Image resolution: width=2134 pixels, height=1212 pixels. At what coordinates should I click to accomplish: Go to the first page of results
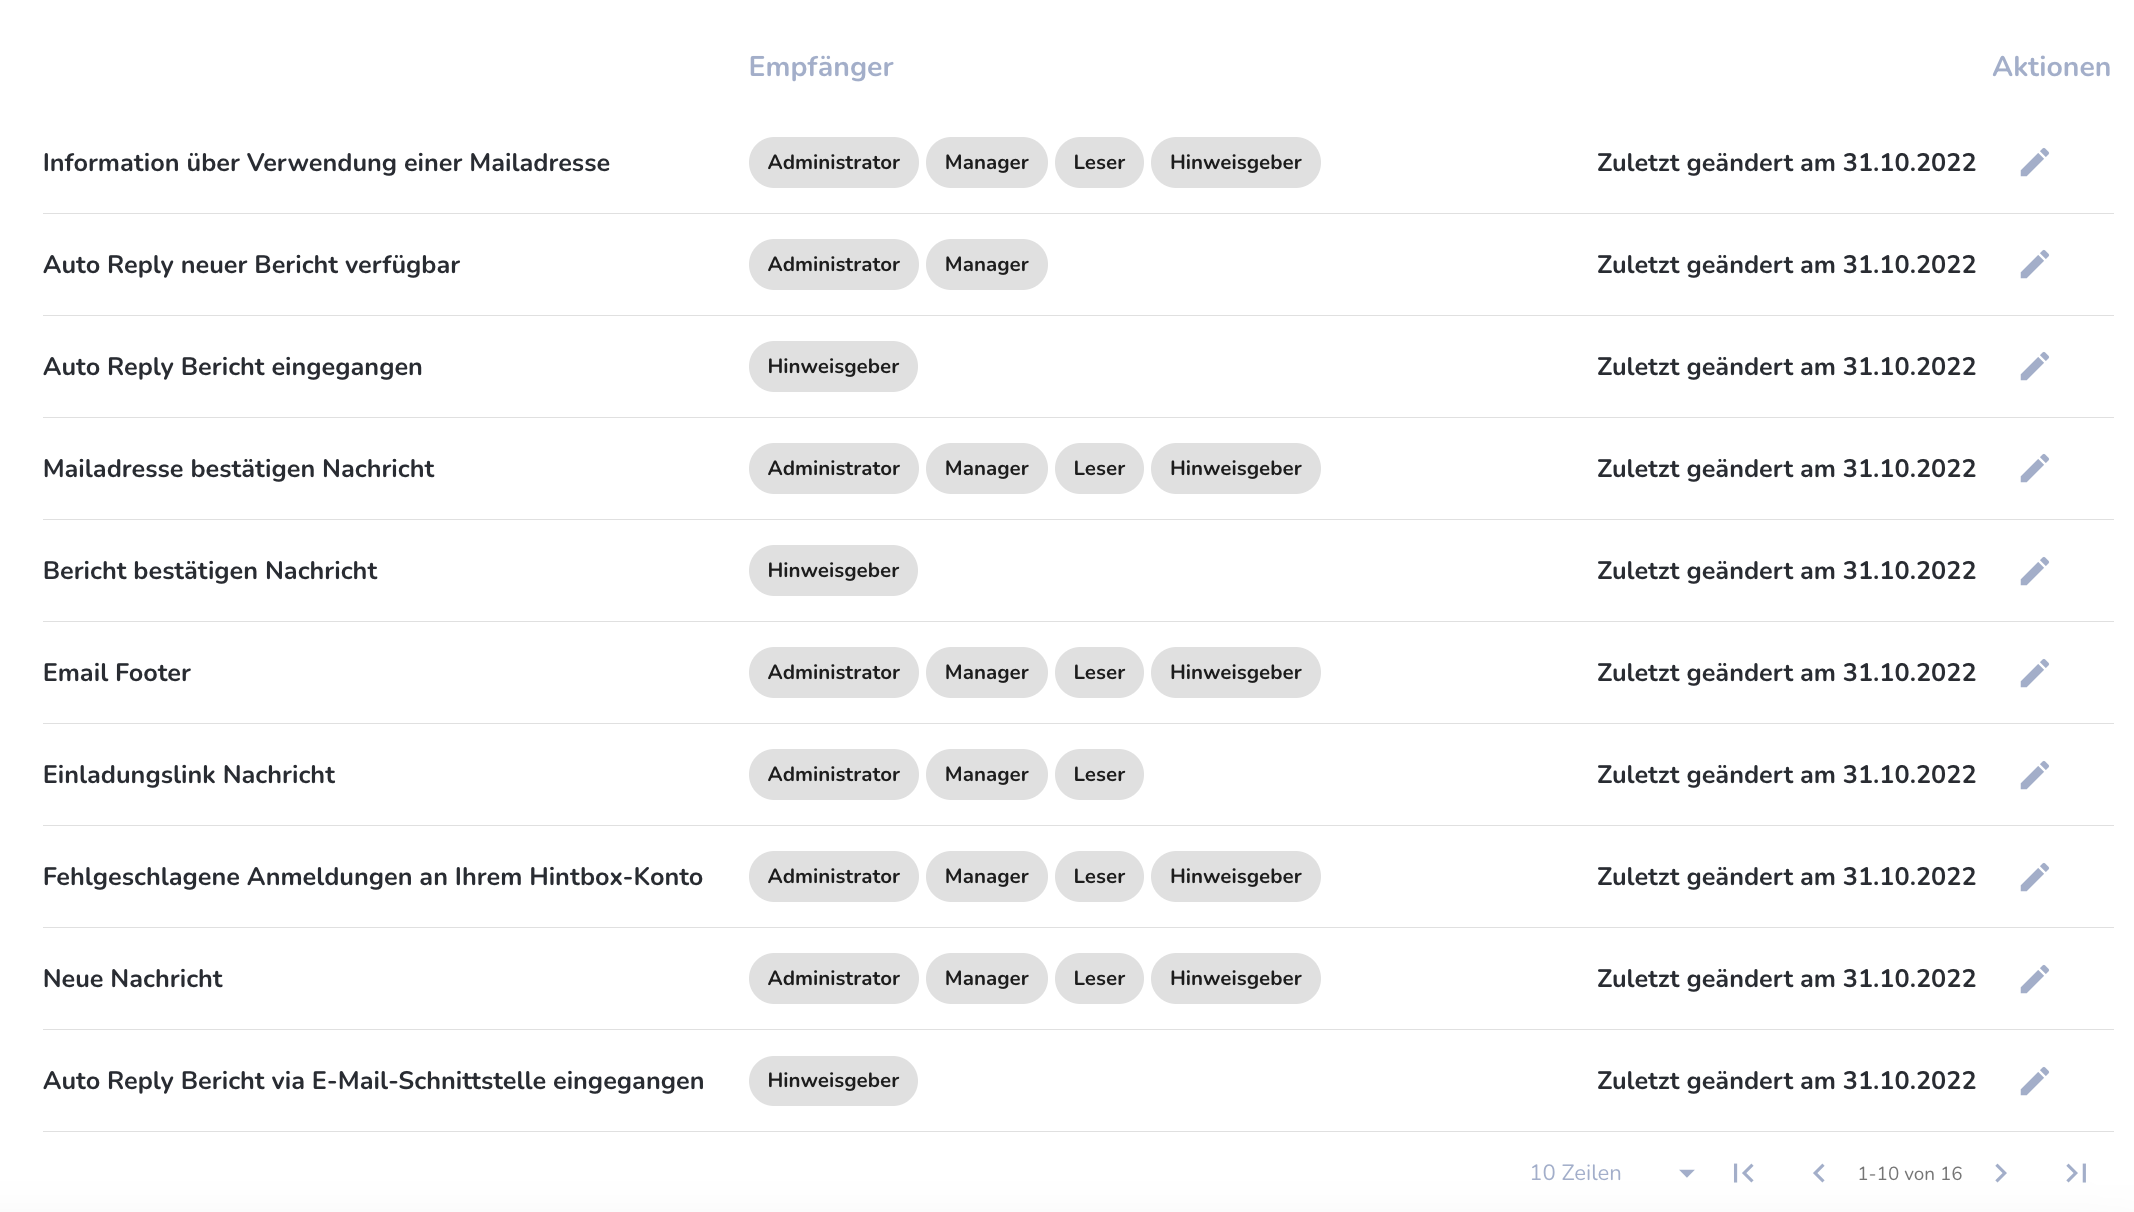pos(1744,1173)
